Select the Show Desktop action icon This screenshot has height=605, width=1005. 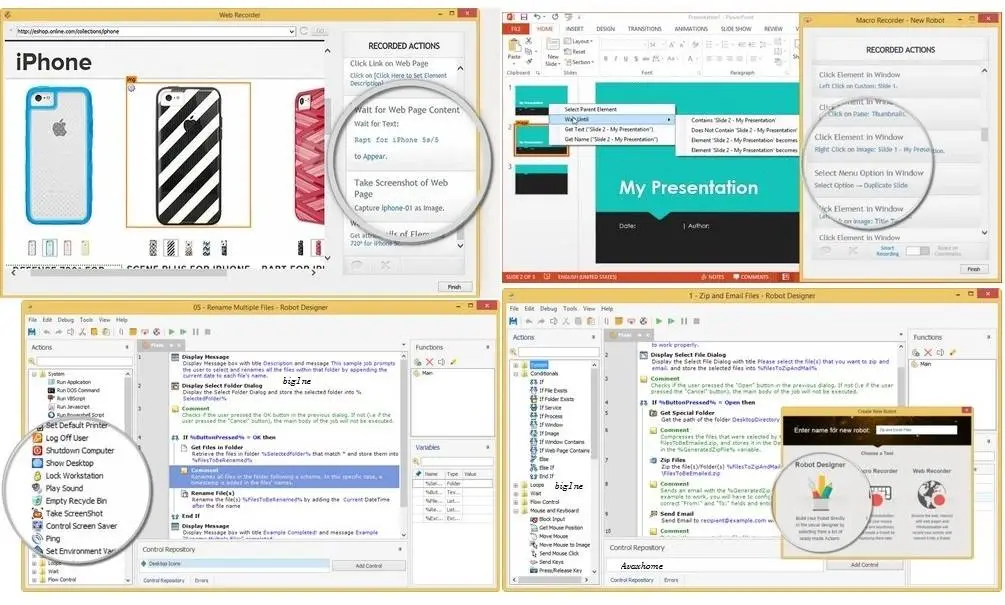[x=37, y=463]
